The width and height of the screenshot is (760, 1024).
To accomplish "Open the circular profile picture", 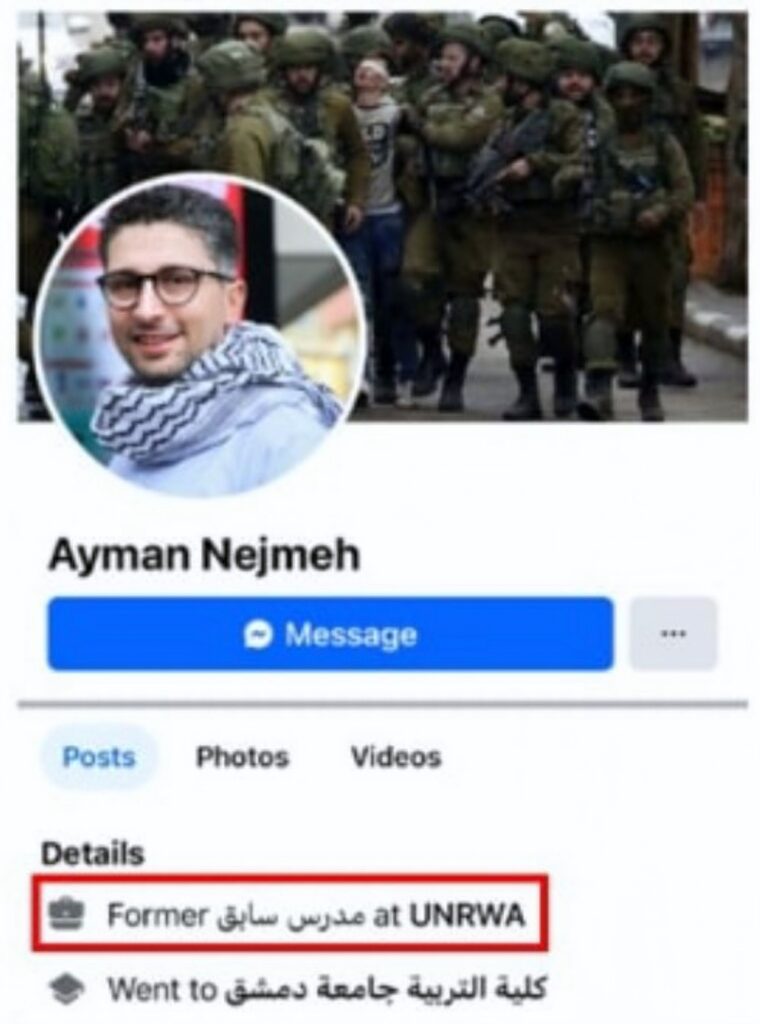I will click(x=200, y=334).
